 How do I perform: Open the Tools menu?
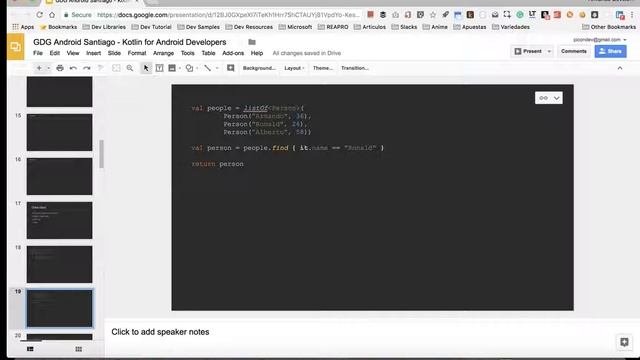pos(188,53)
